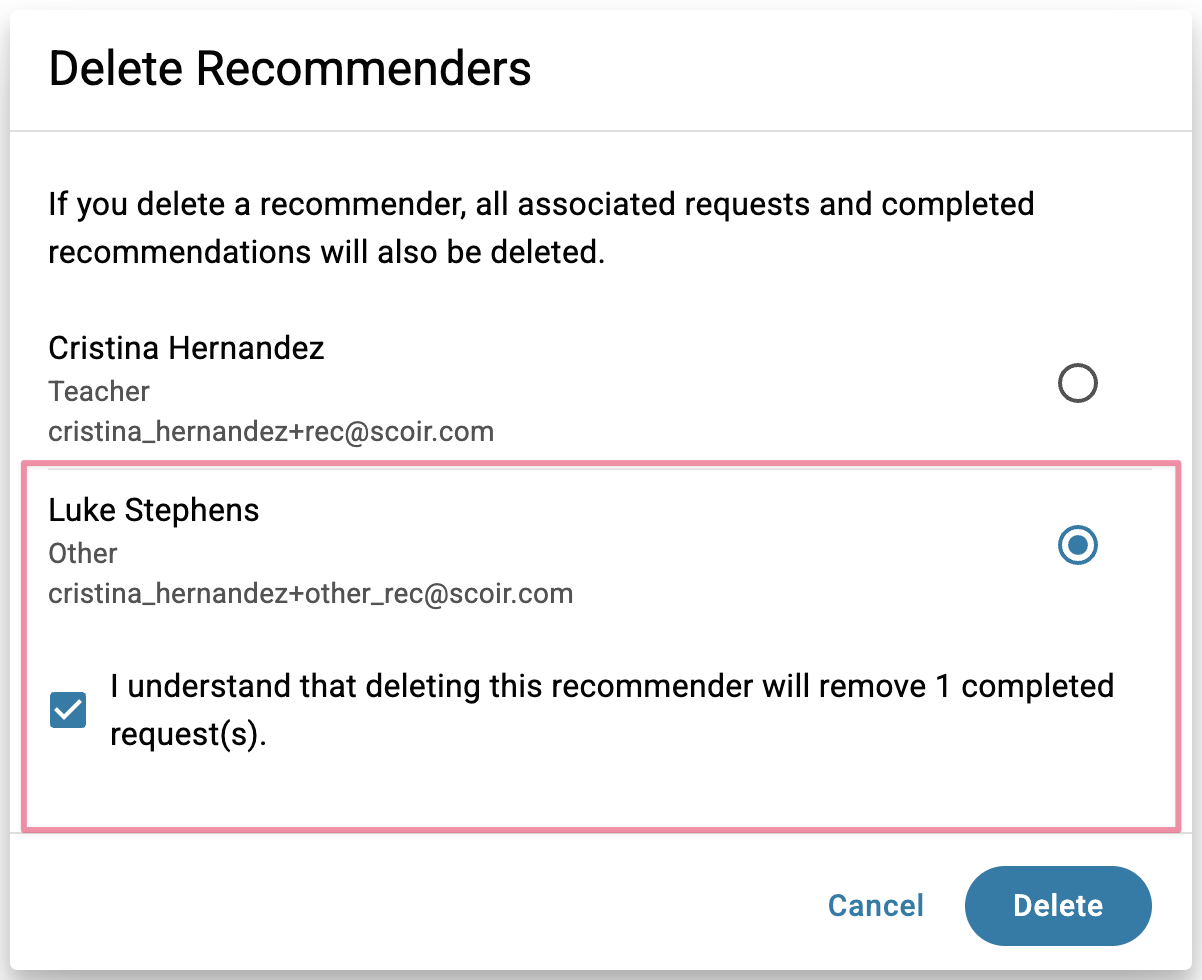1202x980 pixels.
Task: Select the Cristina Hernandez radio button
Action: pos(1077,383)
